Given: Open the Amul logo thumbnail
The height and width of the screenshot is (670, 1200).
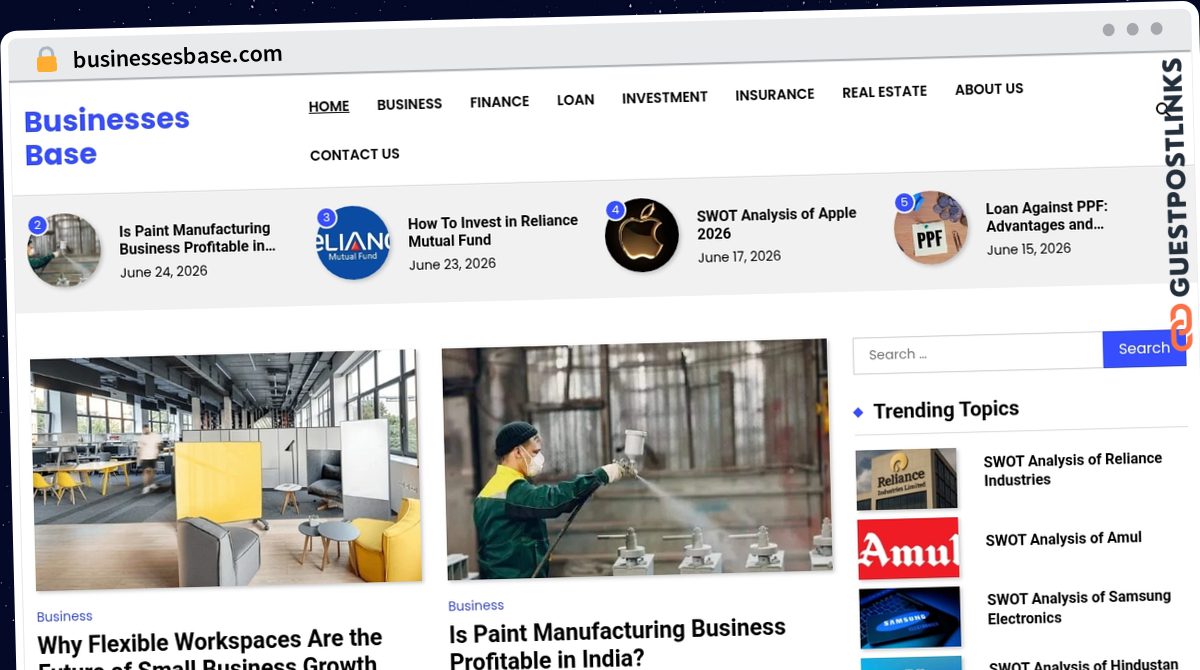Looking at the screenshot, I should [908, 548].
